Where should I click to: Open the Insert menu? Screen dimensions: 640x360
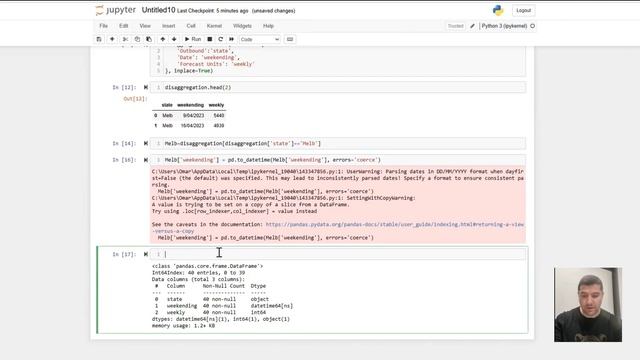point(169,26)
